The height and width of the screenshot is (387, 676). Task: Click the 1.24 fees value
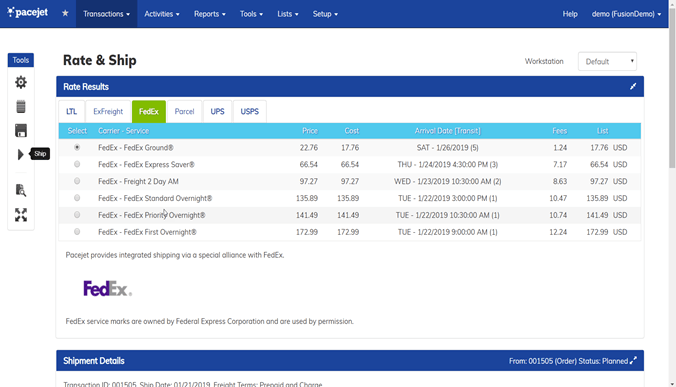tap(560, 147)
